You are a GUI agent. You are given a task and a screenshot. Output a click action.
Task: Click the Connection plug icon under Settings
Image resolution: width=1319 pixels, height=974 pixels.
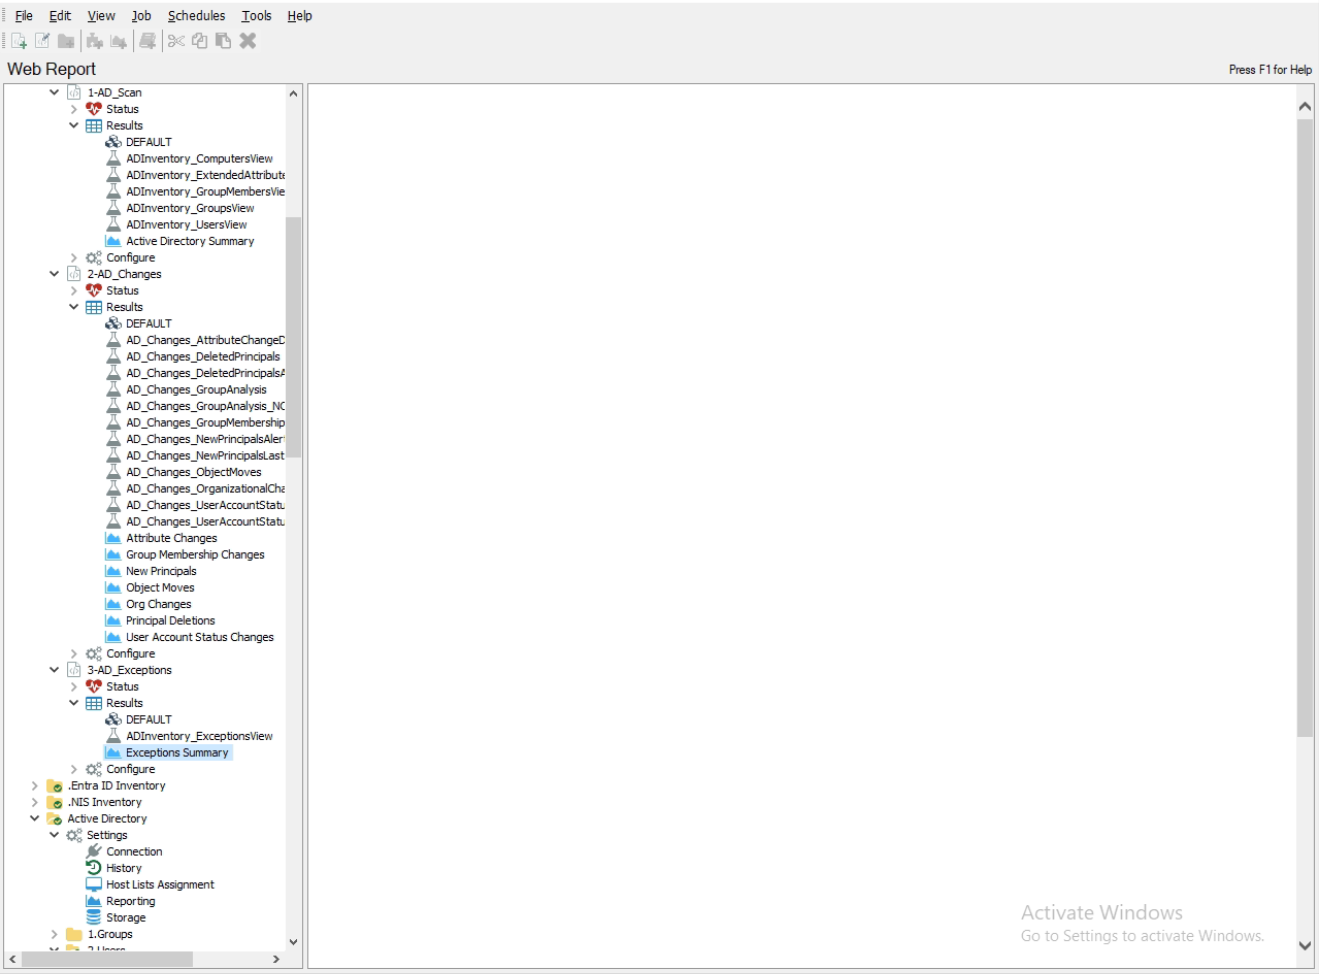94,852
